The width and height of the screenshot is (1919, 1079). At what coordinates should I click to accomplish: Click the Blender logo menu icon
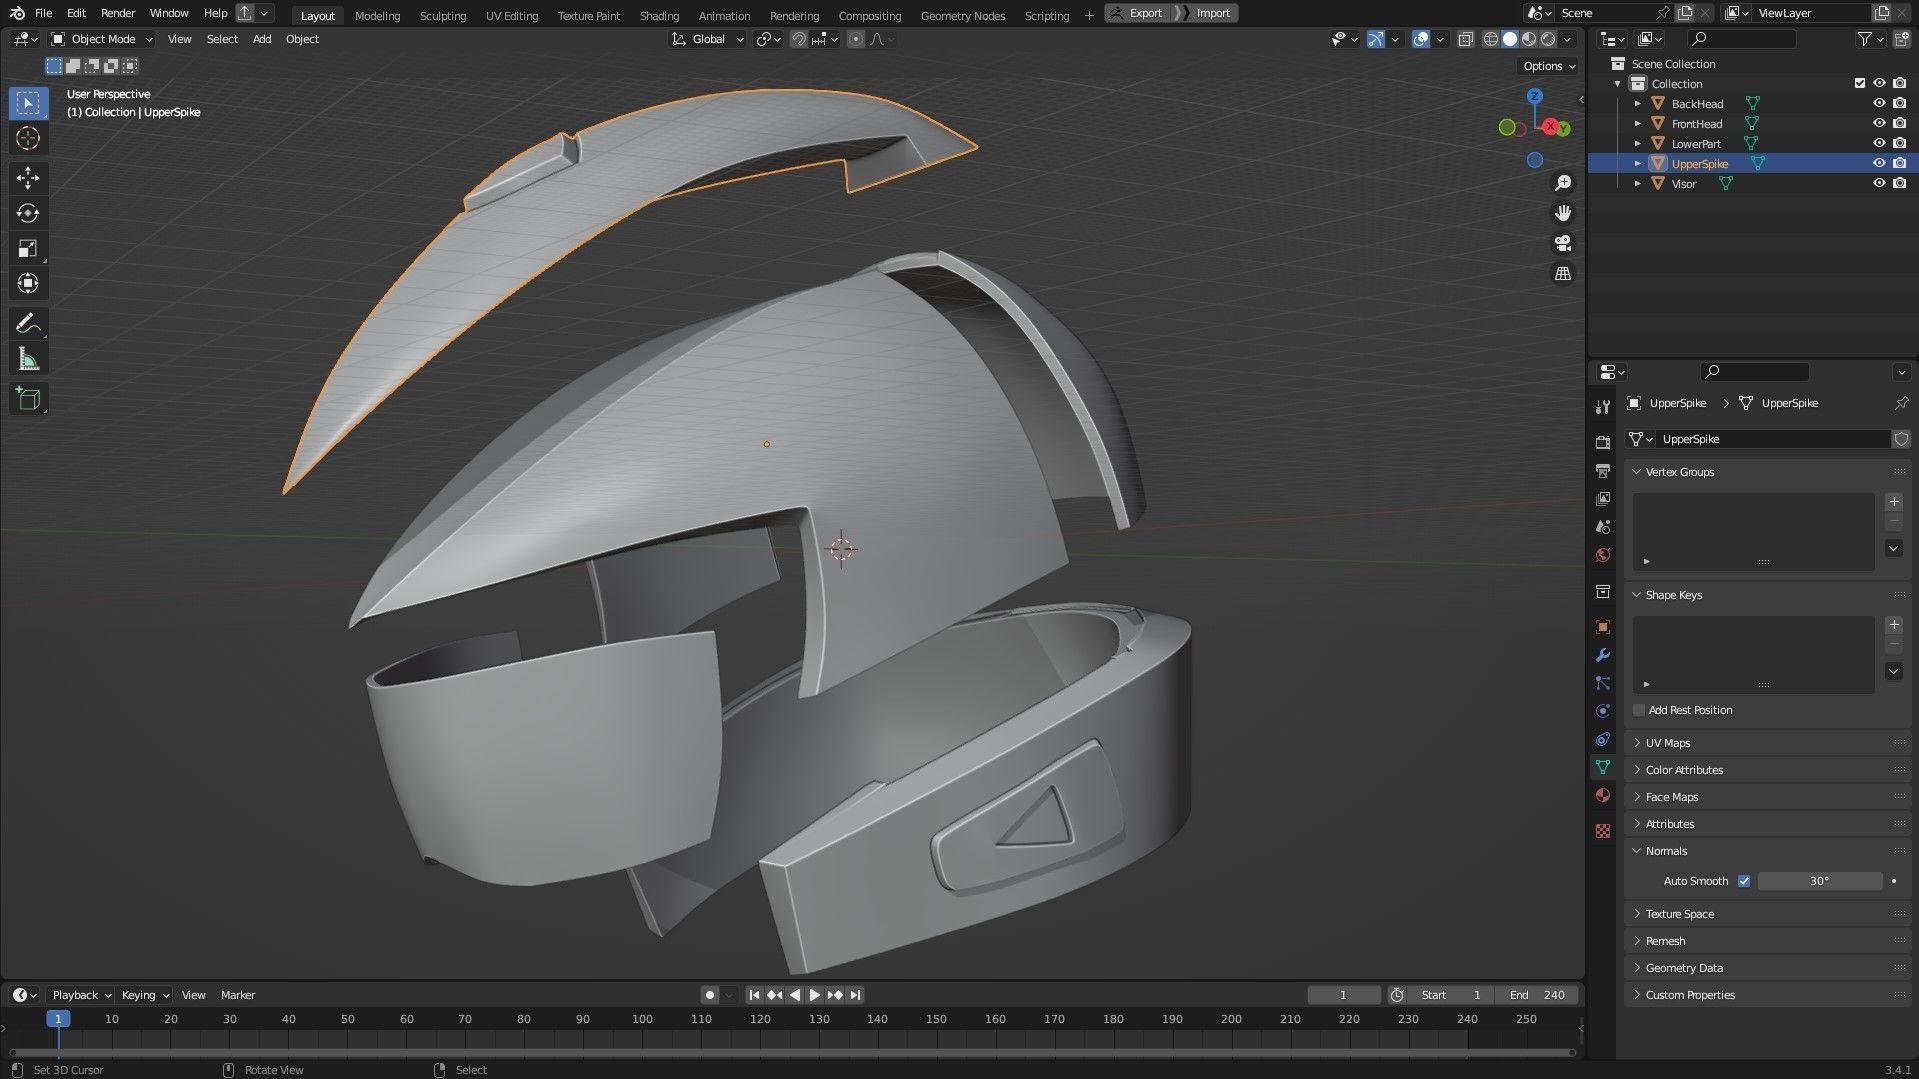(x=17, y=13)
